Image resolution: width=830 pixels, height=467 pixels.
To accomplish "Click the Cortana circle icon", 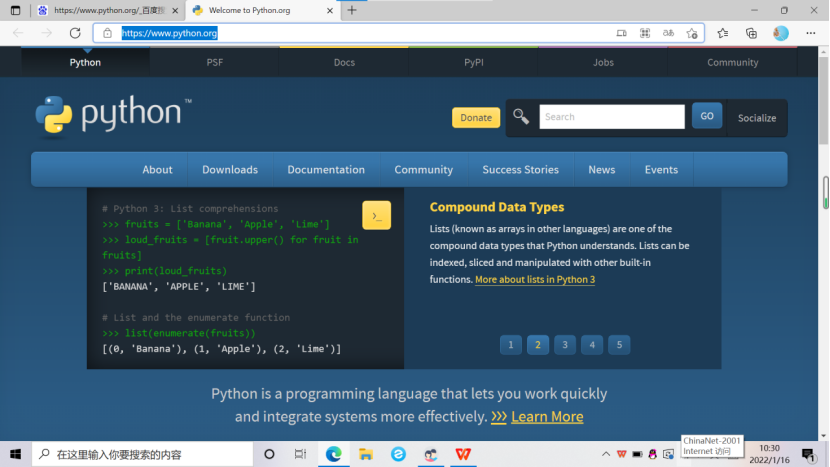I will [x=269, y=454].
